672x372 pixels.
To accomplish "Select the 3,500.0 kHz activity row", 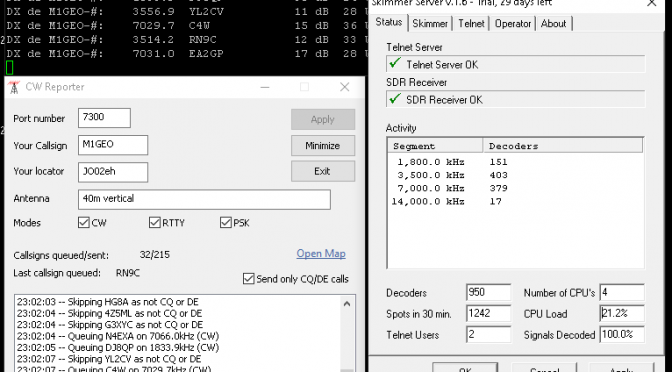I will point(515,175).
